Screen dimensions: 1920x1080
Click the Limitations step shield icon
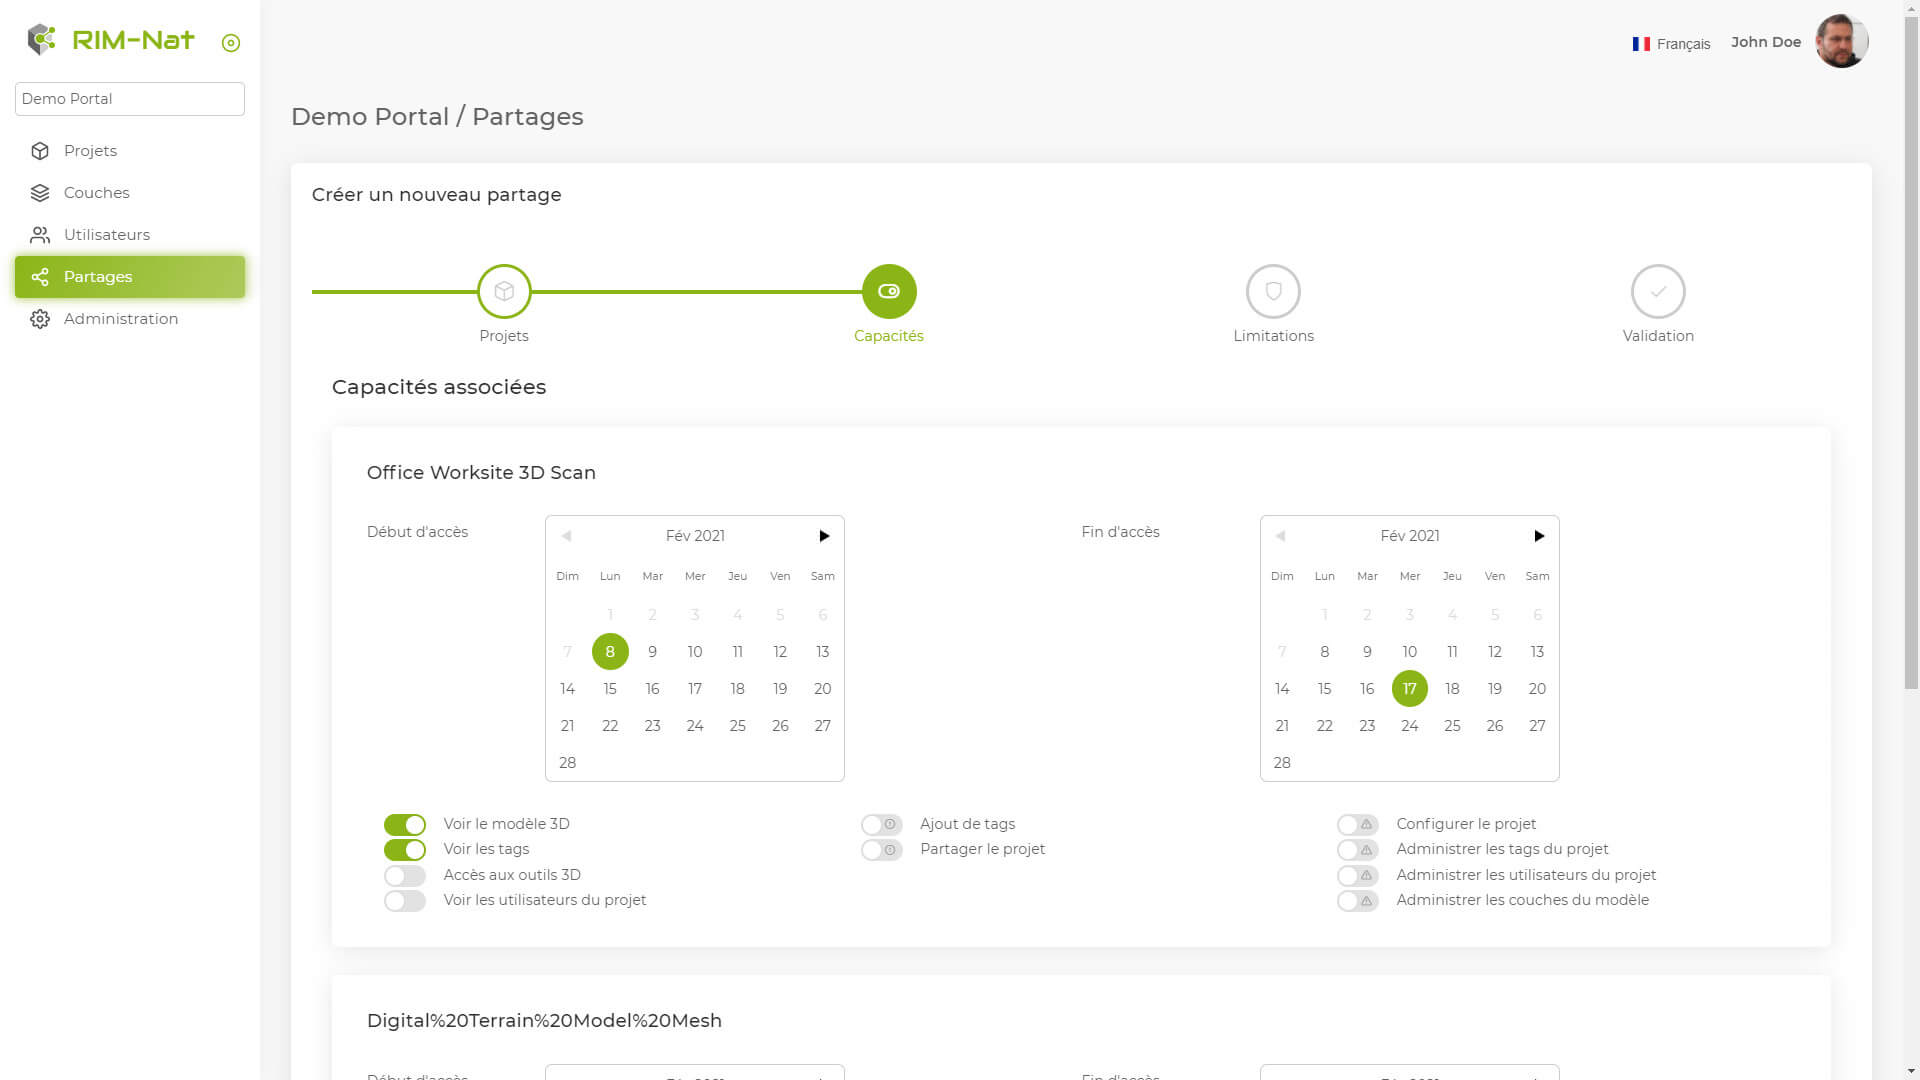tap(1273, 291)
